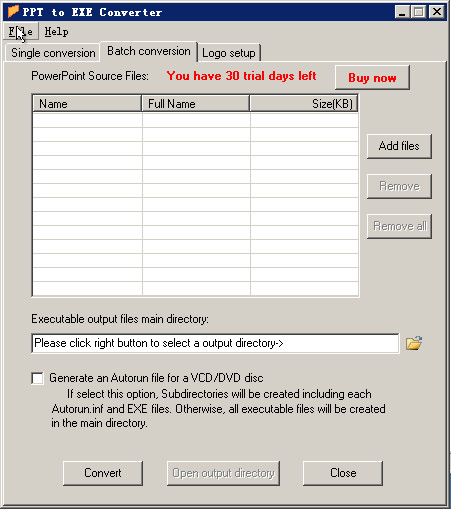Minimize the PPT to EXE Converter window
The height and width of the screenshot is (509, 451).
tap(402, 12)
